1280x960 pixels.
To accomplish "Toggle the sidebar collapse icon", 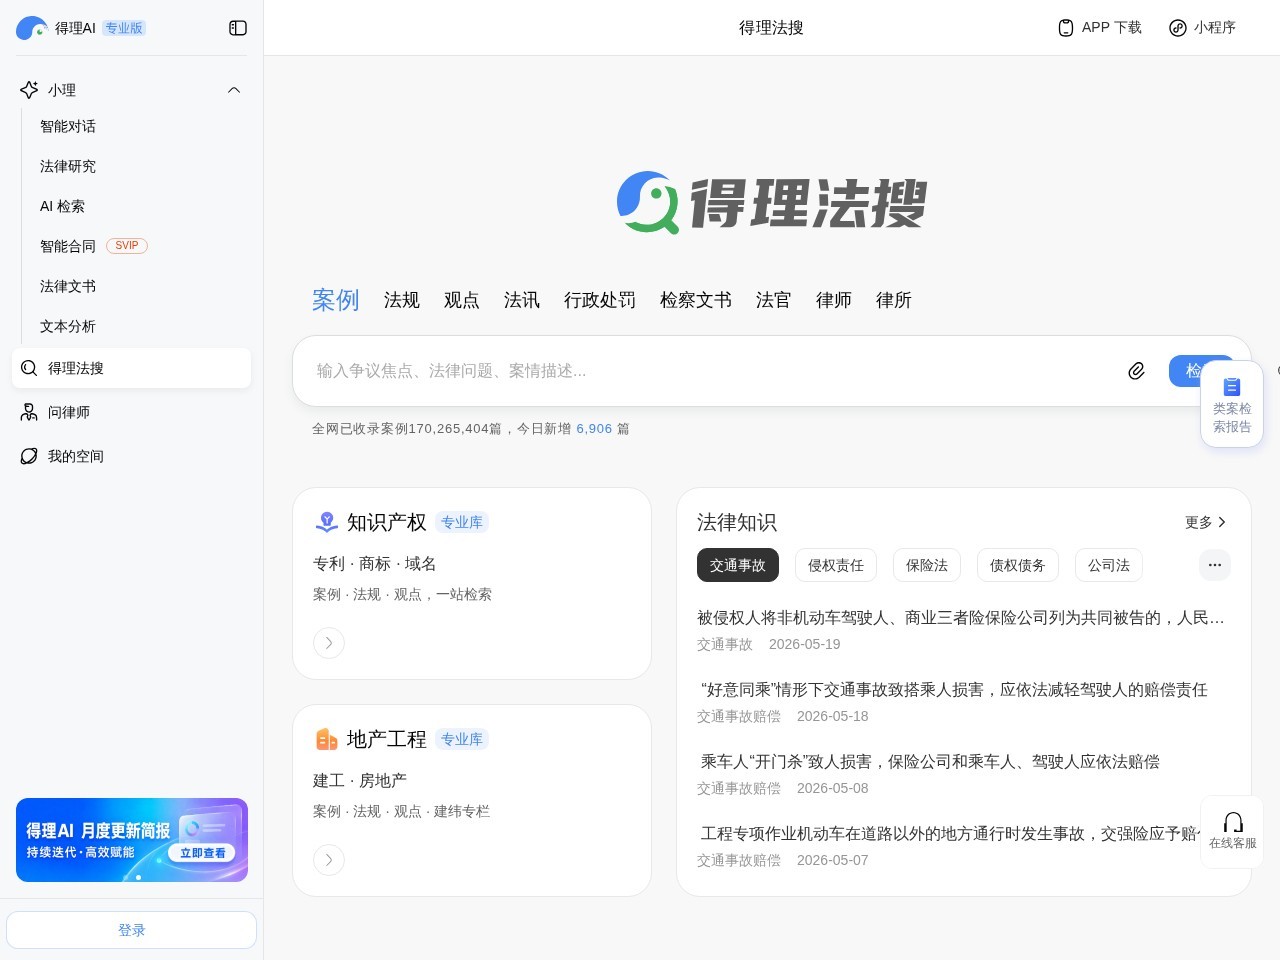I will pos(238,28).
